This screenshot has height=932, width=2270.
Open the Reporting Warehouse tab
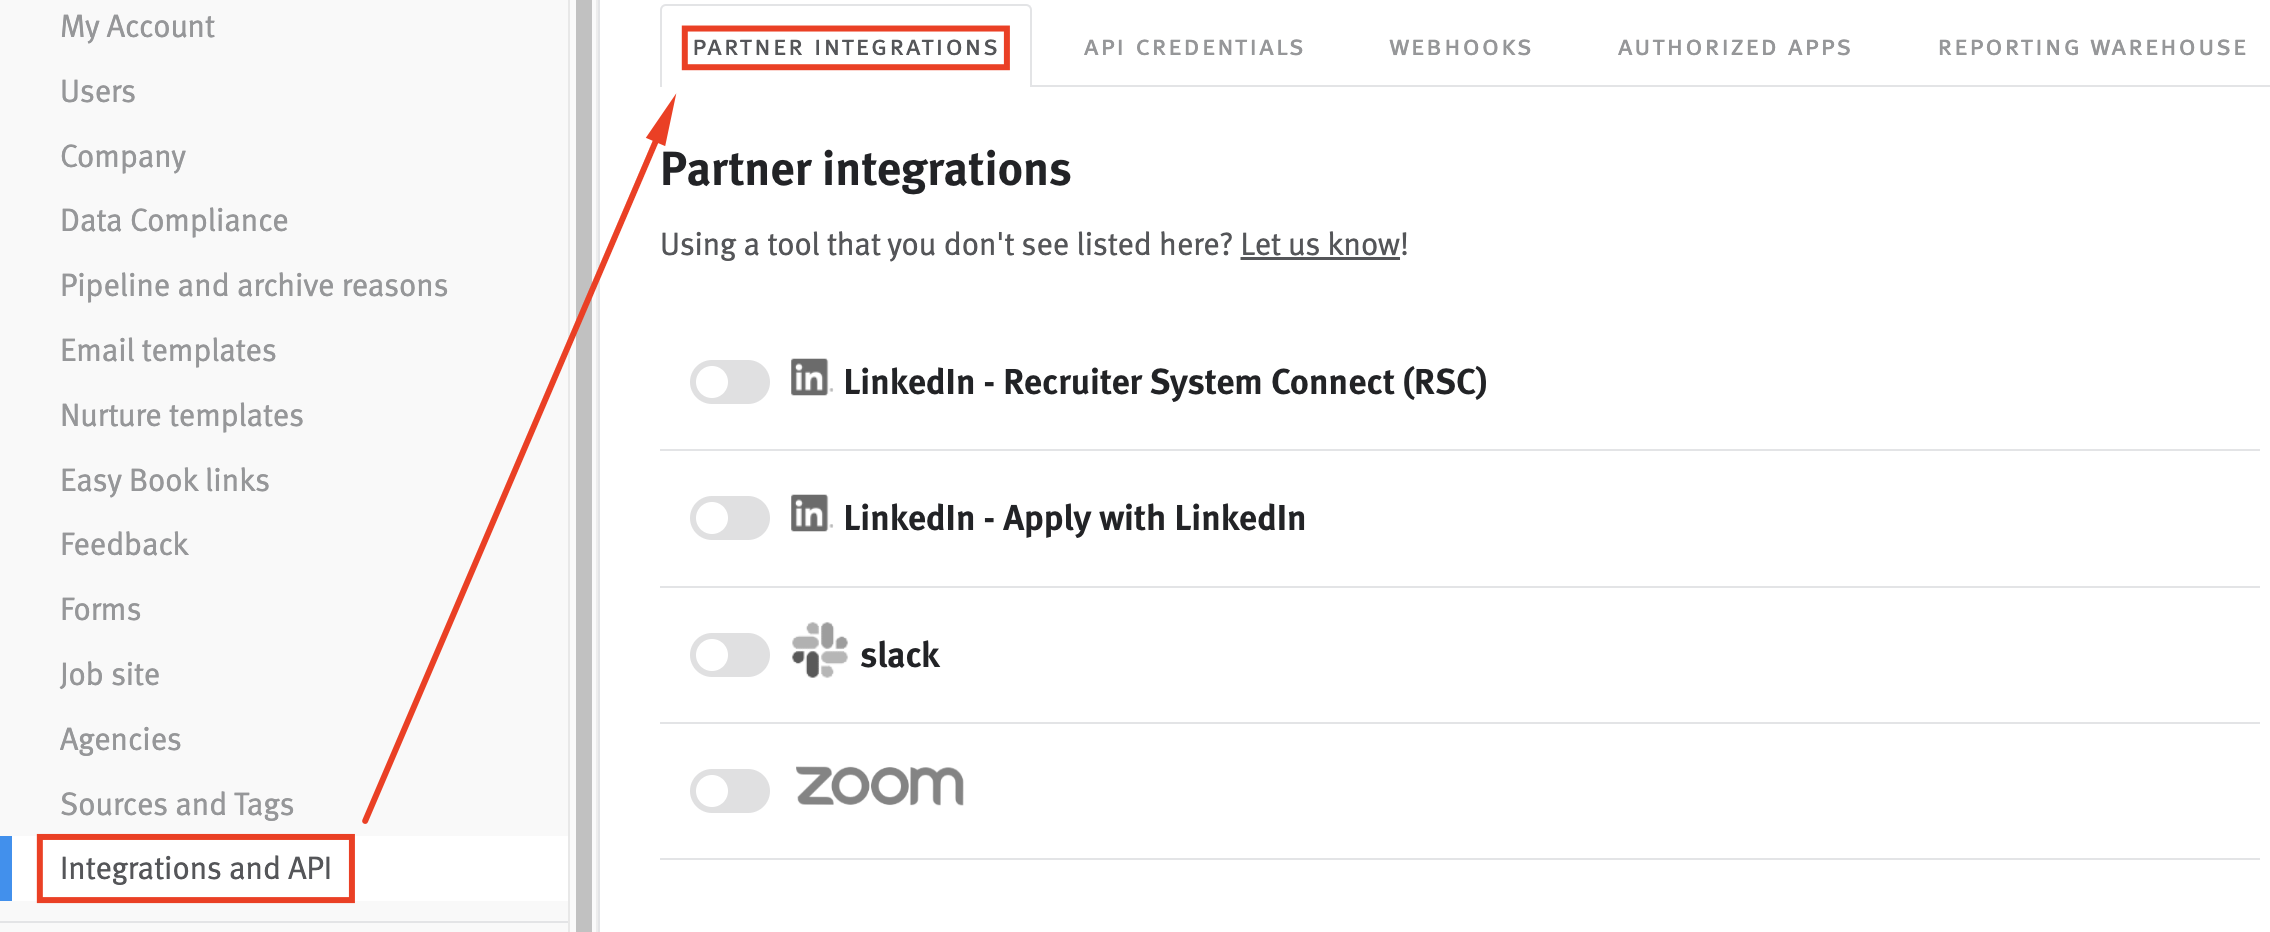point(2092,46)
